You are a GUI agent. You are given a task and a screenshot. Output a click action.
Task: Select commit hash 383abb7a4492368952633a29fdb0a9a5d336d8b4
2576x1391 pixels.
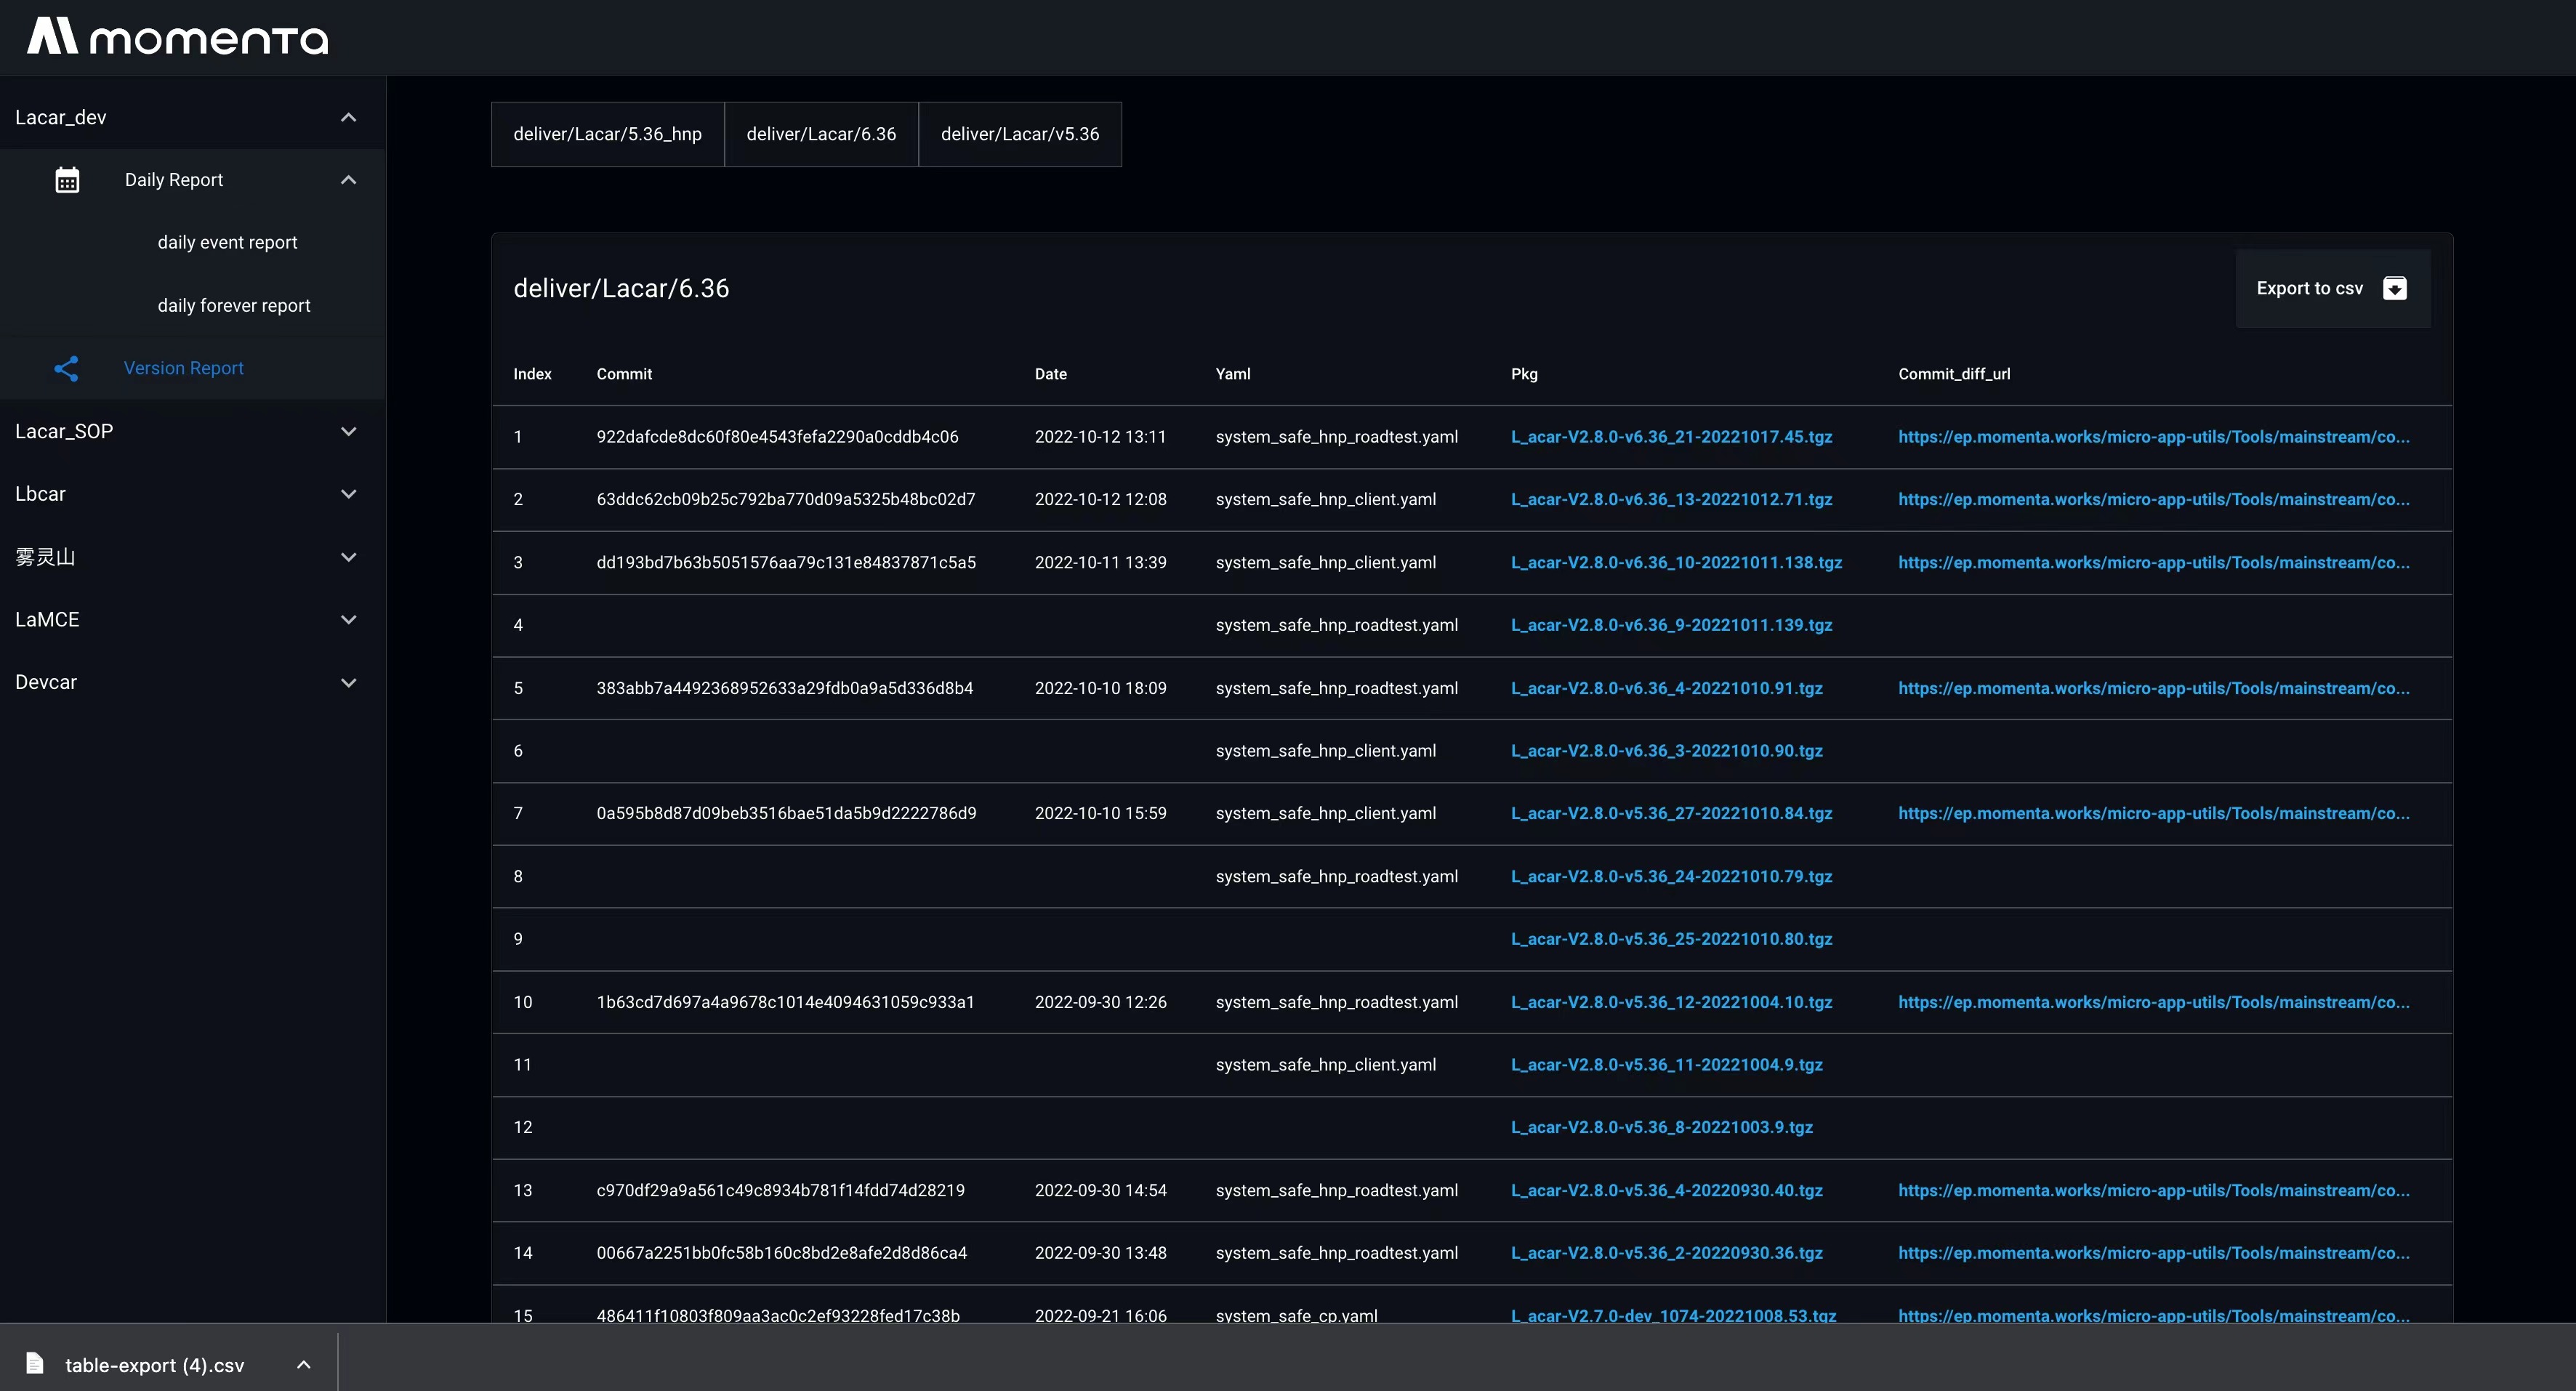coord(784,688)
